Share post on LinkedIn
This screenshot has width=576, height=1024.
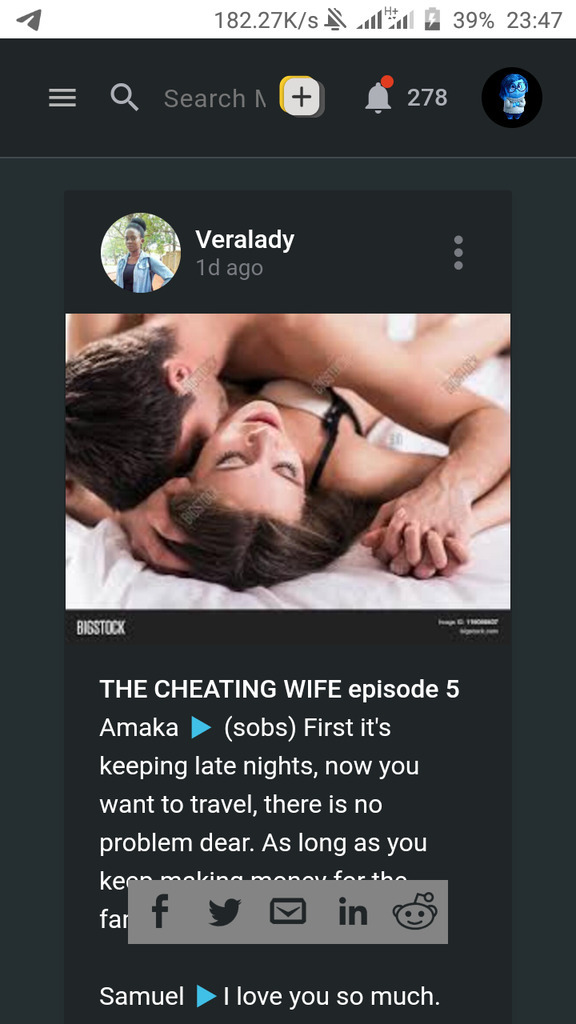pyautogui.click(x=353, y=912)
